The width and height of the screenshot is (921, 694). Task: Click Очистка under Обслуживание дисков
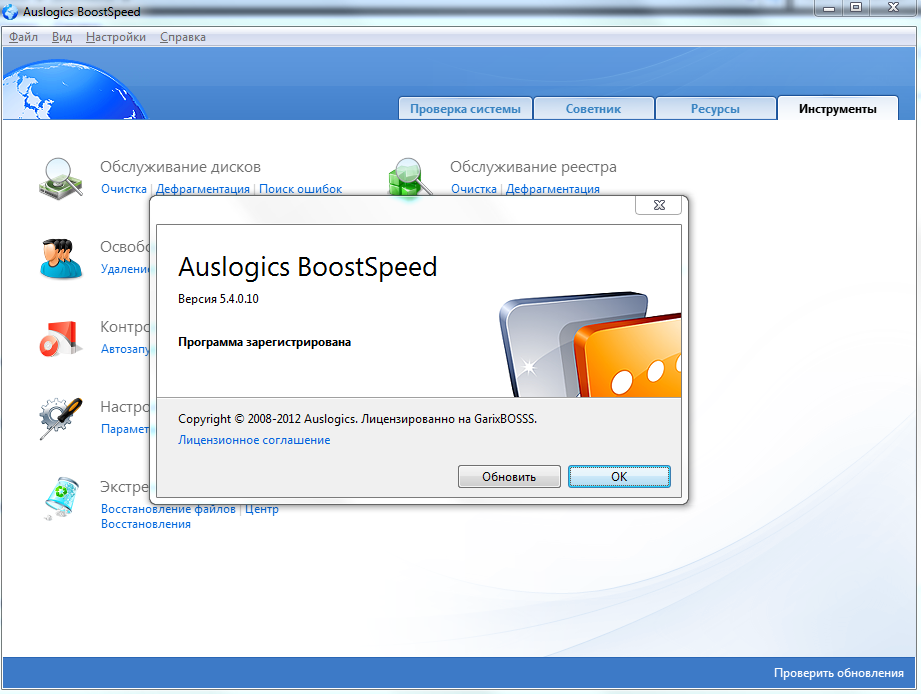click(124, 189)
